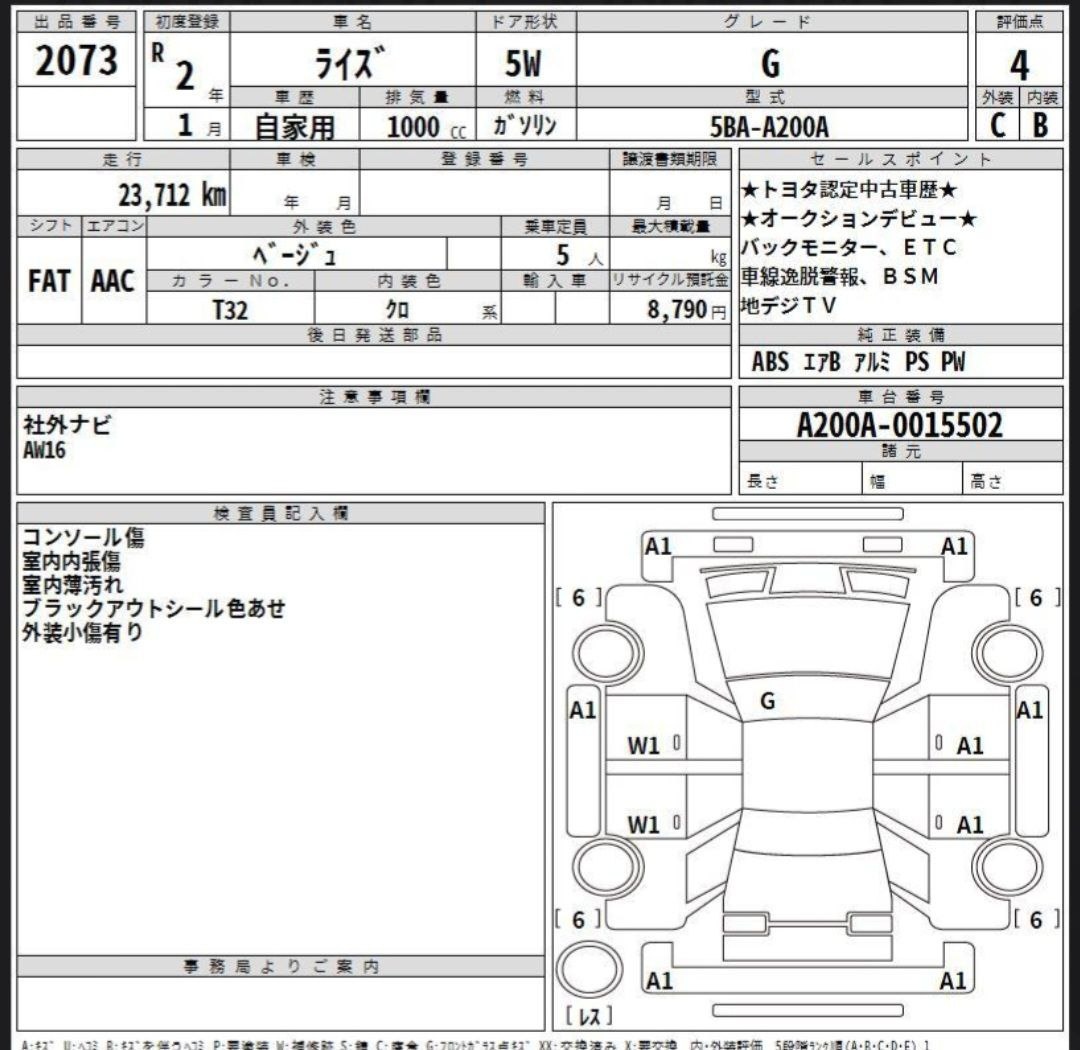Click the interior rating B
This screenshot has height=1050, width=1080.
coord(1040,125)
